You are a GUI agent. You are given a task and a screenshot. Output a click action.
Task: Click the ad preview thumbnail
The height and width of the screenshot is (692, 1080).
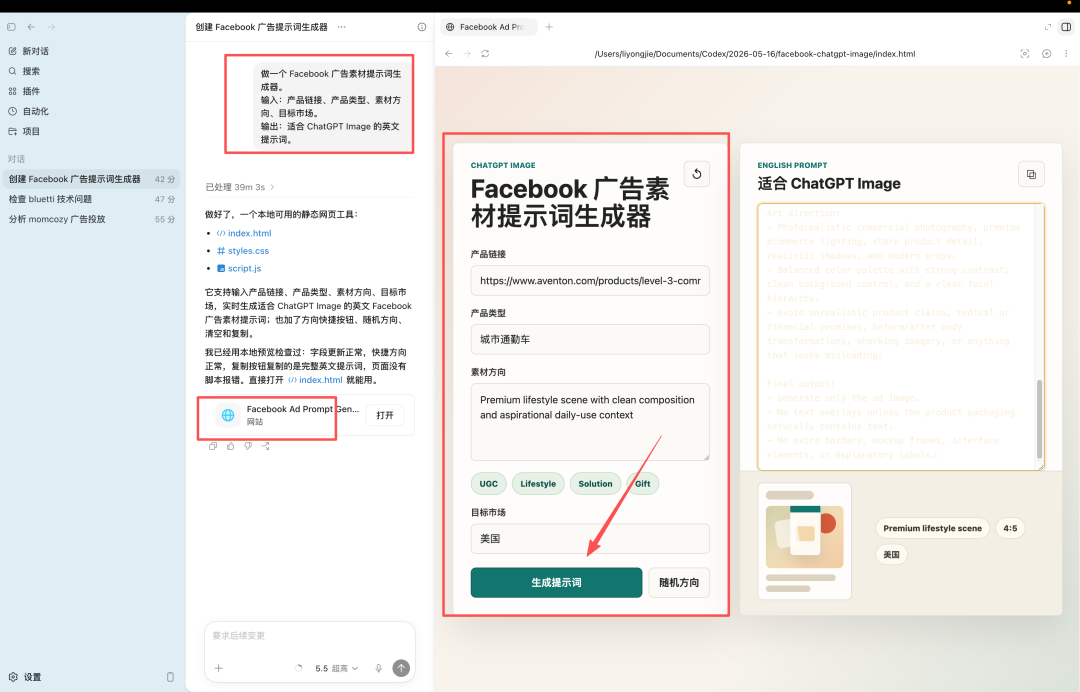click(x=804, y=541)
